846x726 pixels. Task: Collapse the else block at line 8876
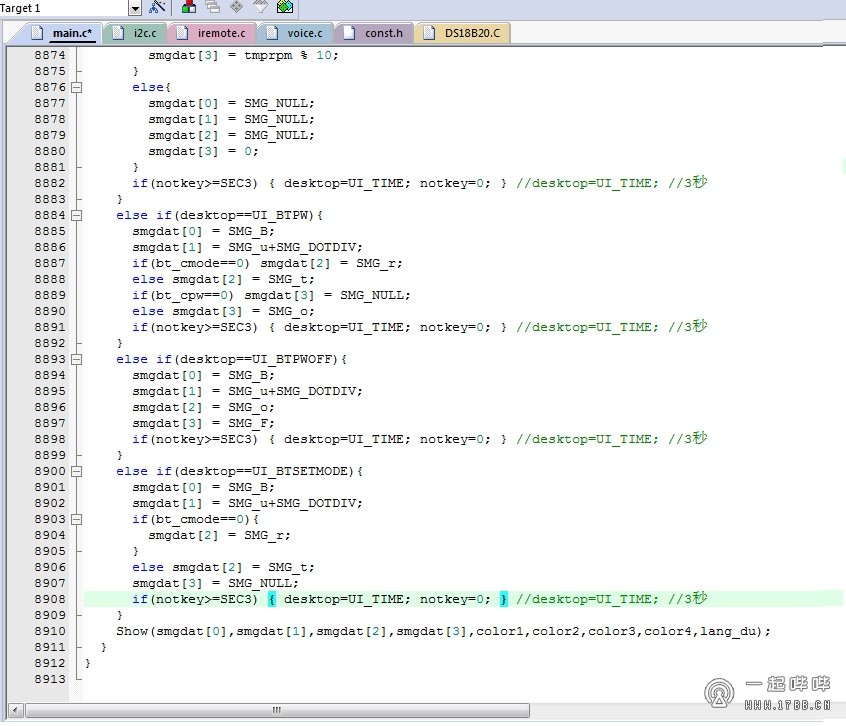pos(77,87)
